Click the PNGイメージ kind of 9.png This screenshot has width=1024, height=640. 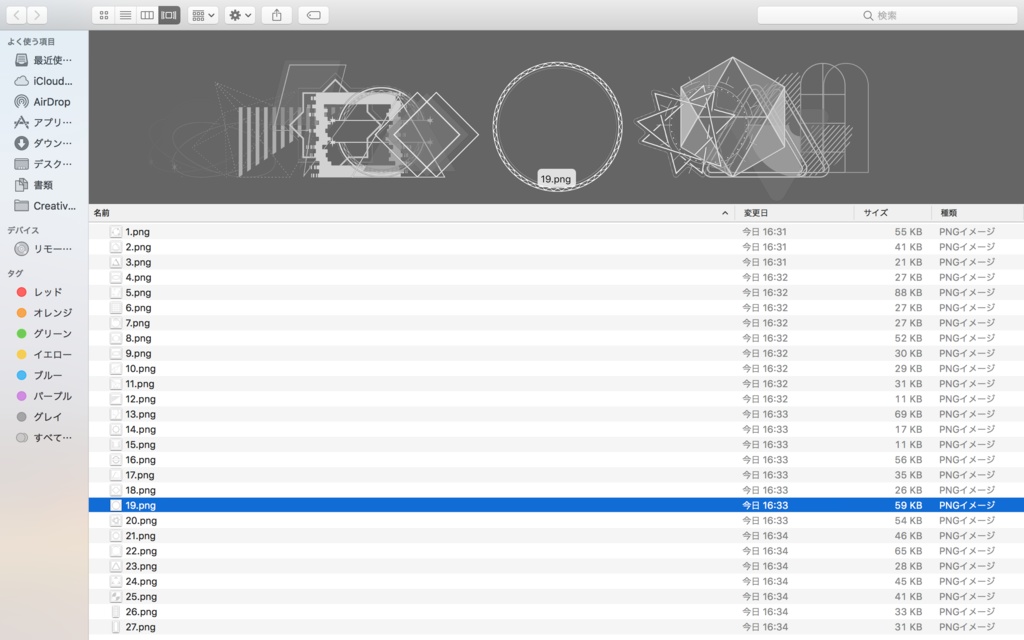pos(967,353)
